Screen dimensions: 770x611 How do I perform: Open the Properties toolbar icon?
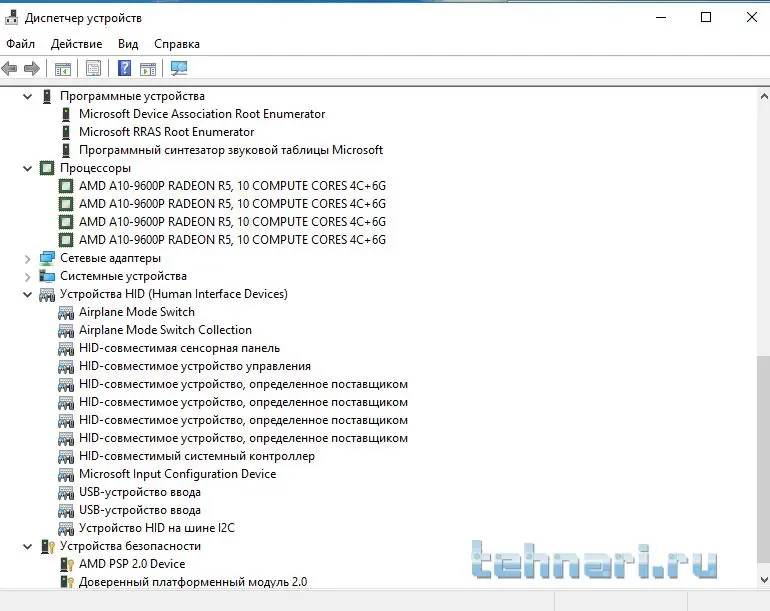(x=93, y=68)
